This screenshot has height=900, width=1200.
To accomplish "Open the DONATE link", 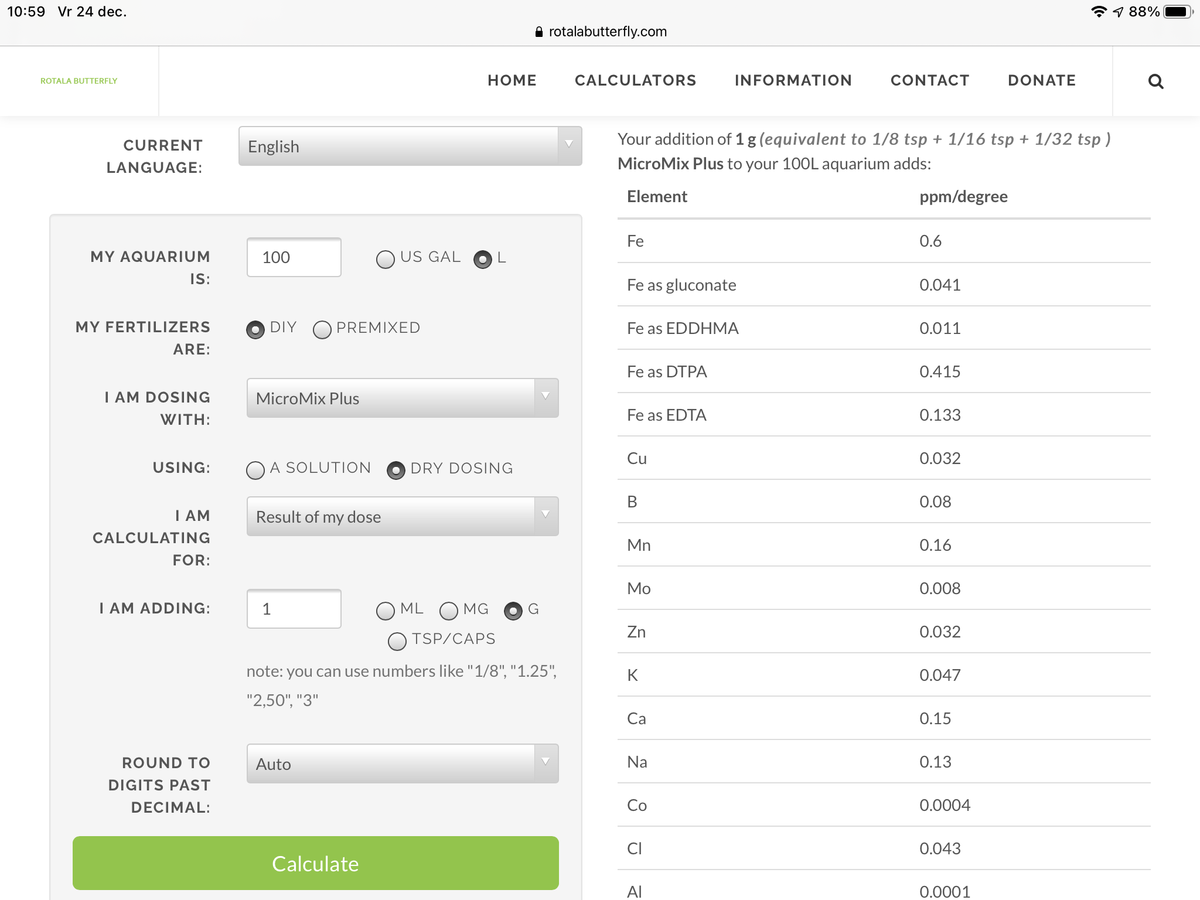I will click(x=1041, y=81).
